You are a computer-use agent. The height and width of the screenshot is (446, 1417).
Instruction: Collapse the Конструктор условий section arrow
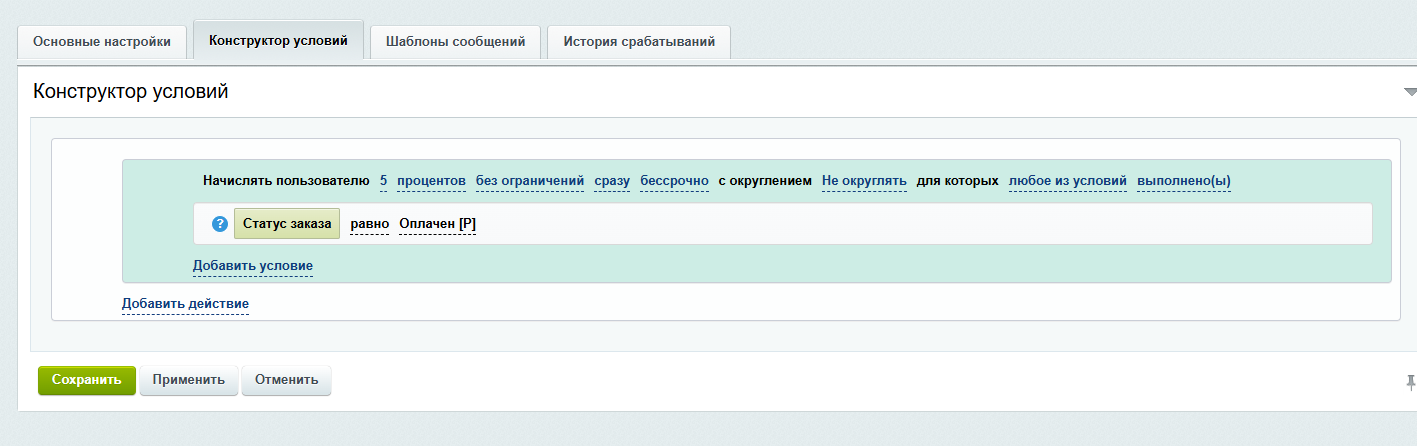[1410, 92]
